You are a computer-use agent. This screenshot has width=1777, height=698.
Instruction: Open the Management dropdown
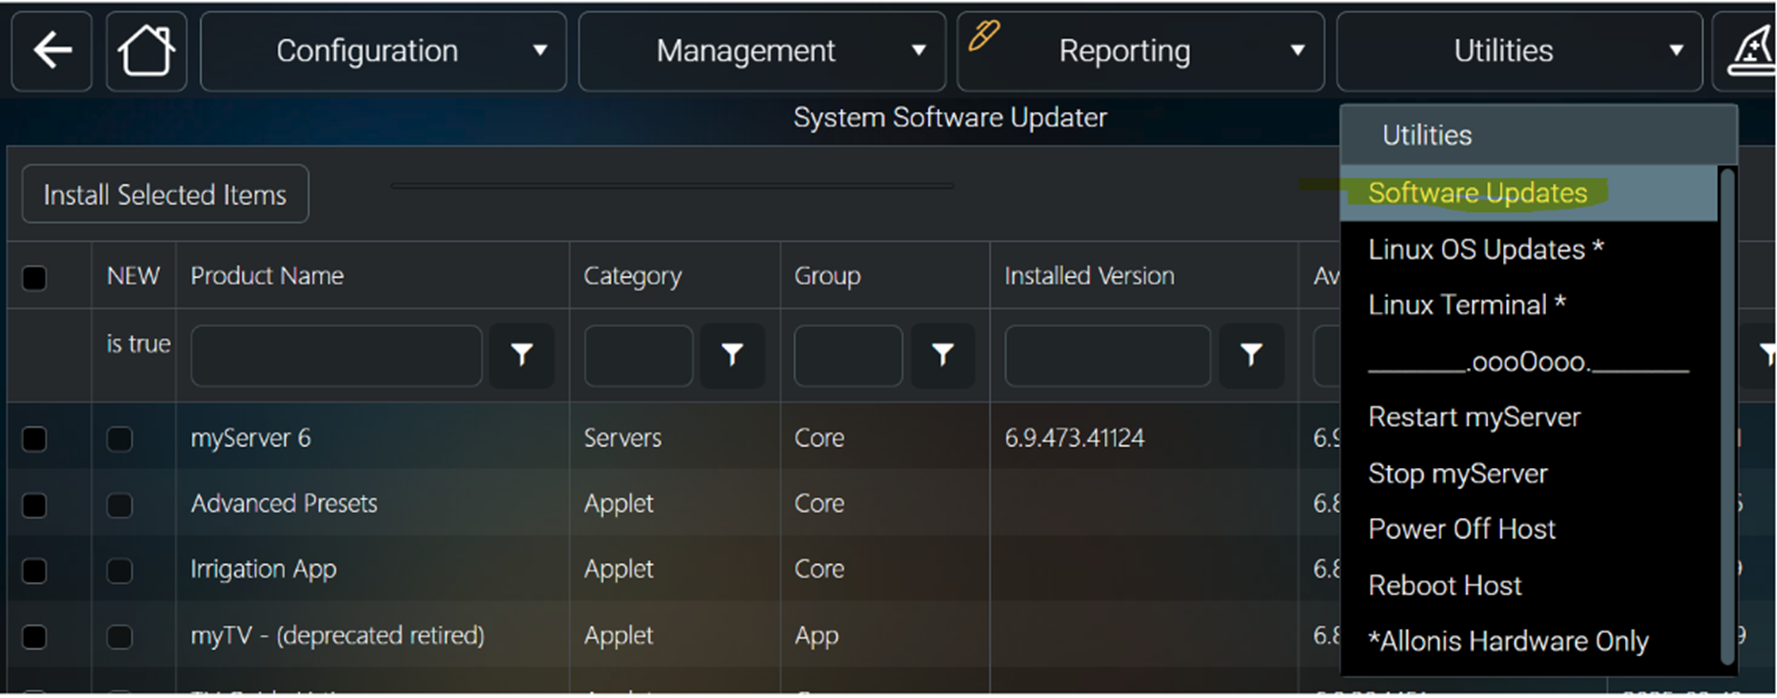(762, 51)
